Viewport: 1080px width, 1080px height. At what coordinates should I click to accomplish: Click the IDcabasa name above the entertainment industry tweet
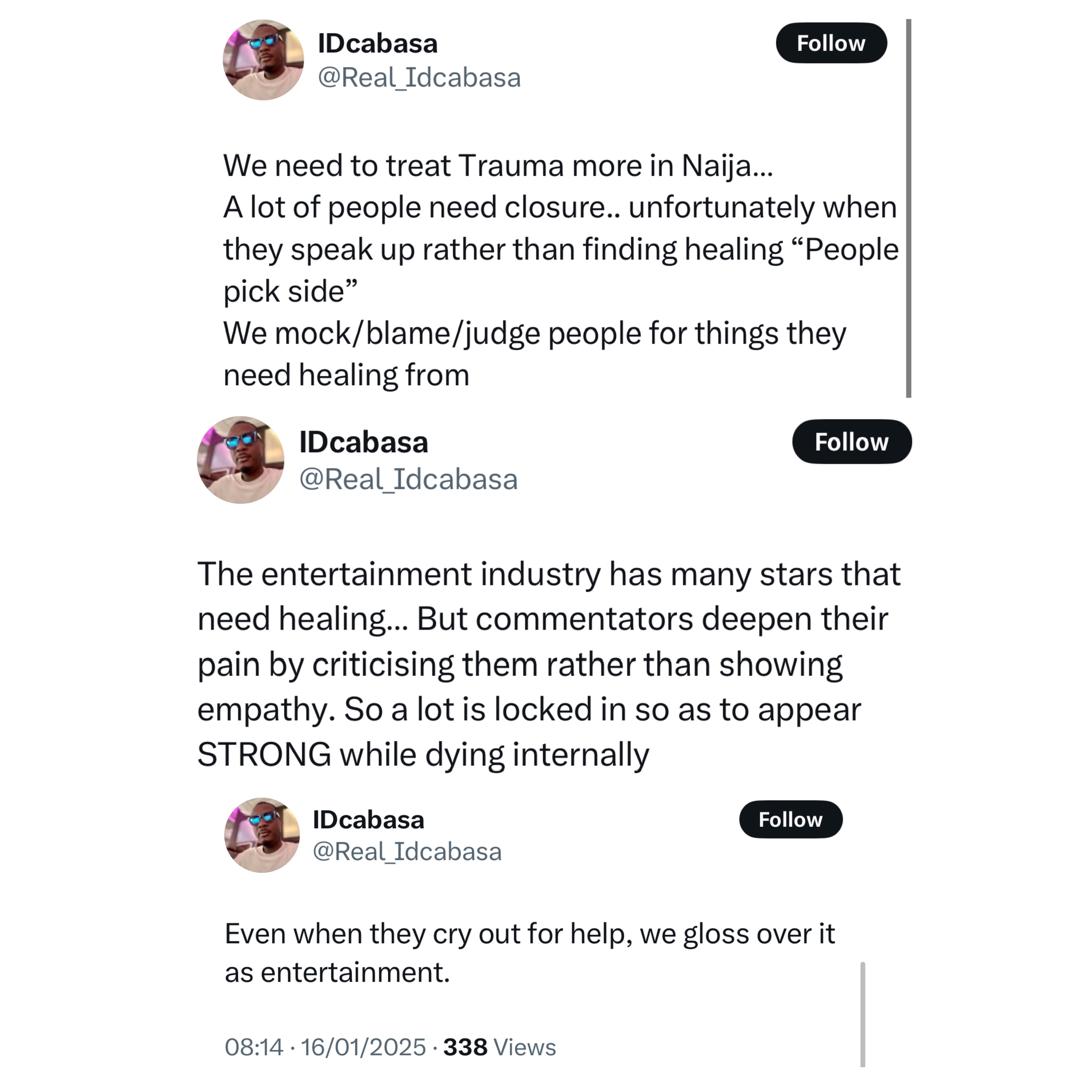tap(363, 442)
